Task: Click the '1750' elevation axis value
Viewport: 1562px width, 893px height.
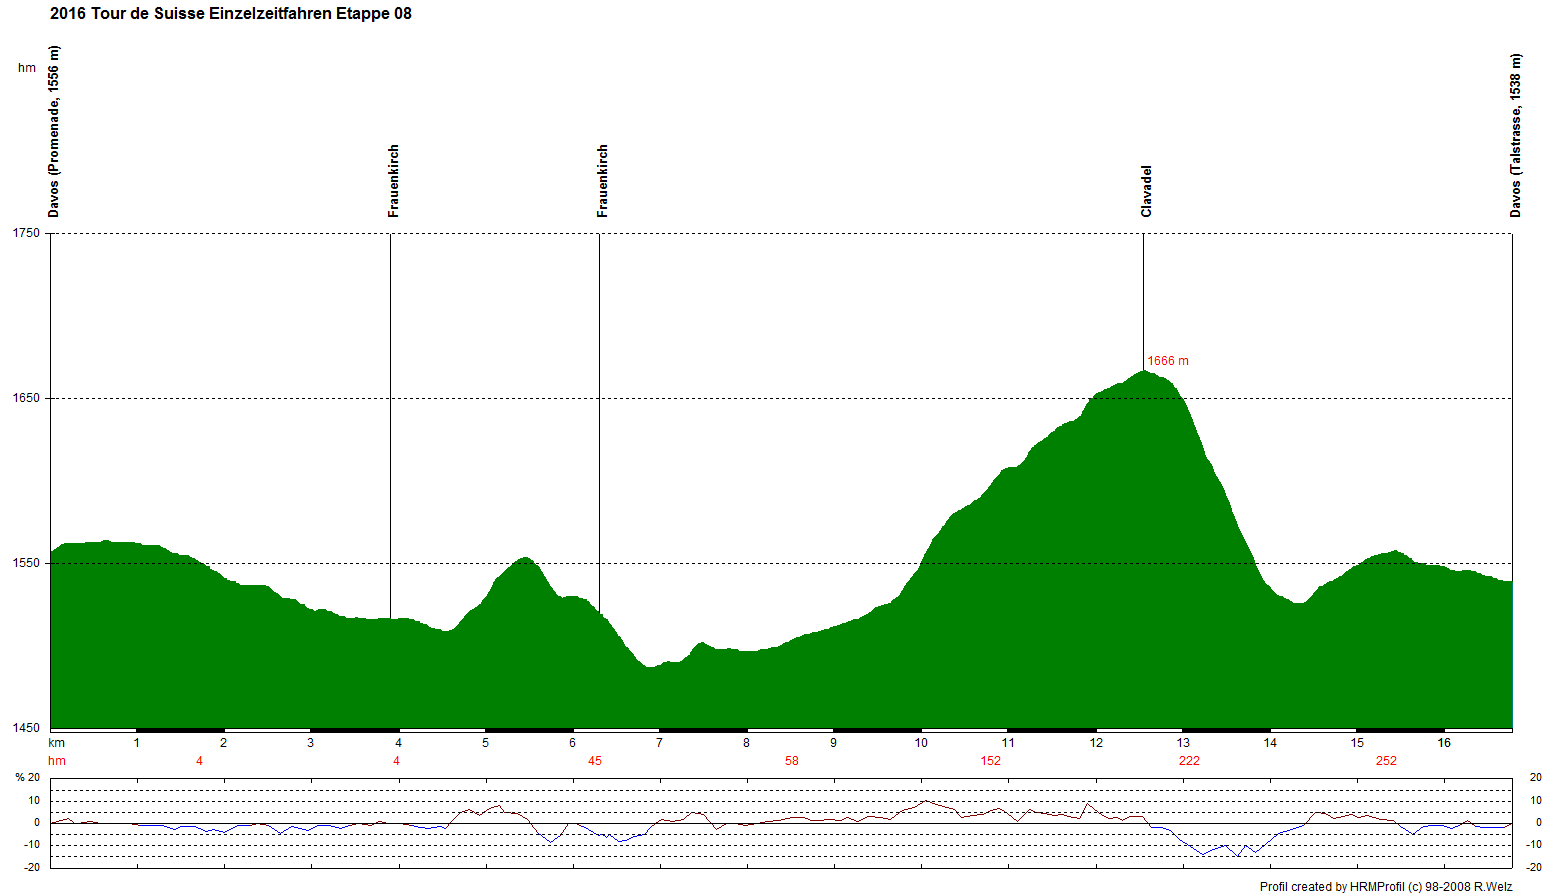Action: click(x=27, y=233)
